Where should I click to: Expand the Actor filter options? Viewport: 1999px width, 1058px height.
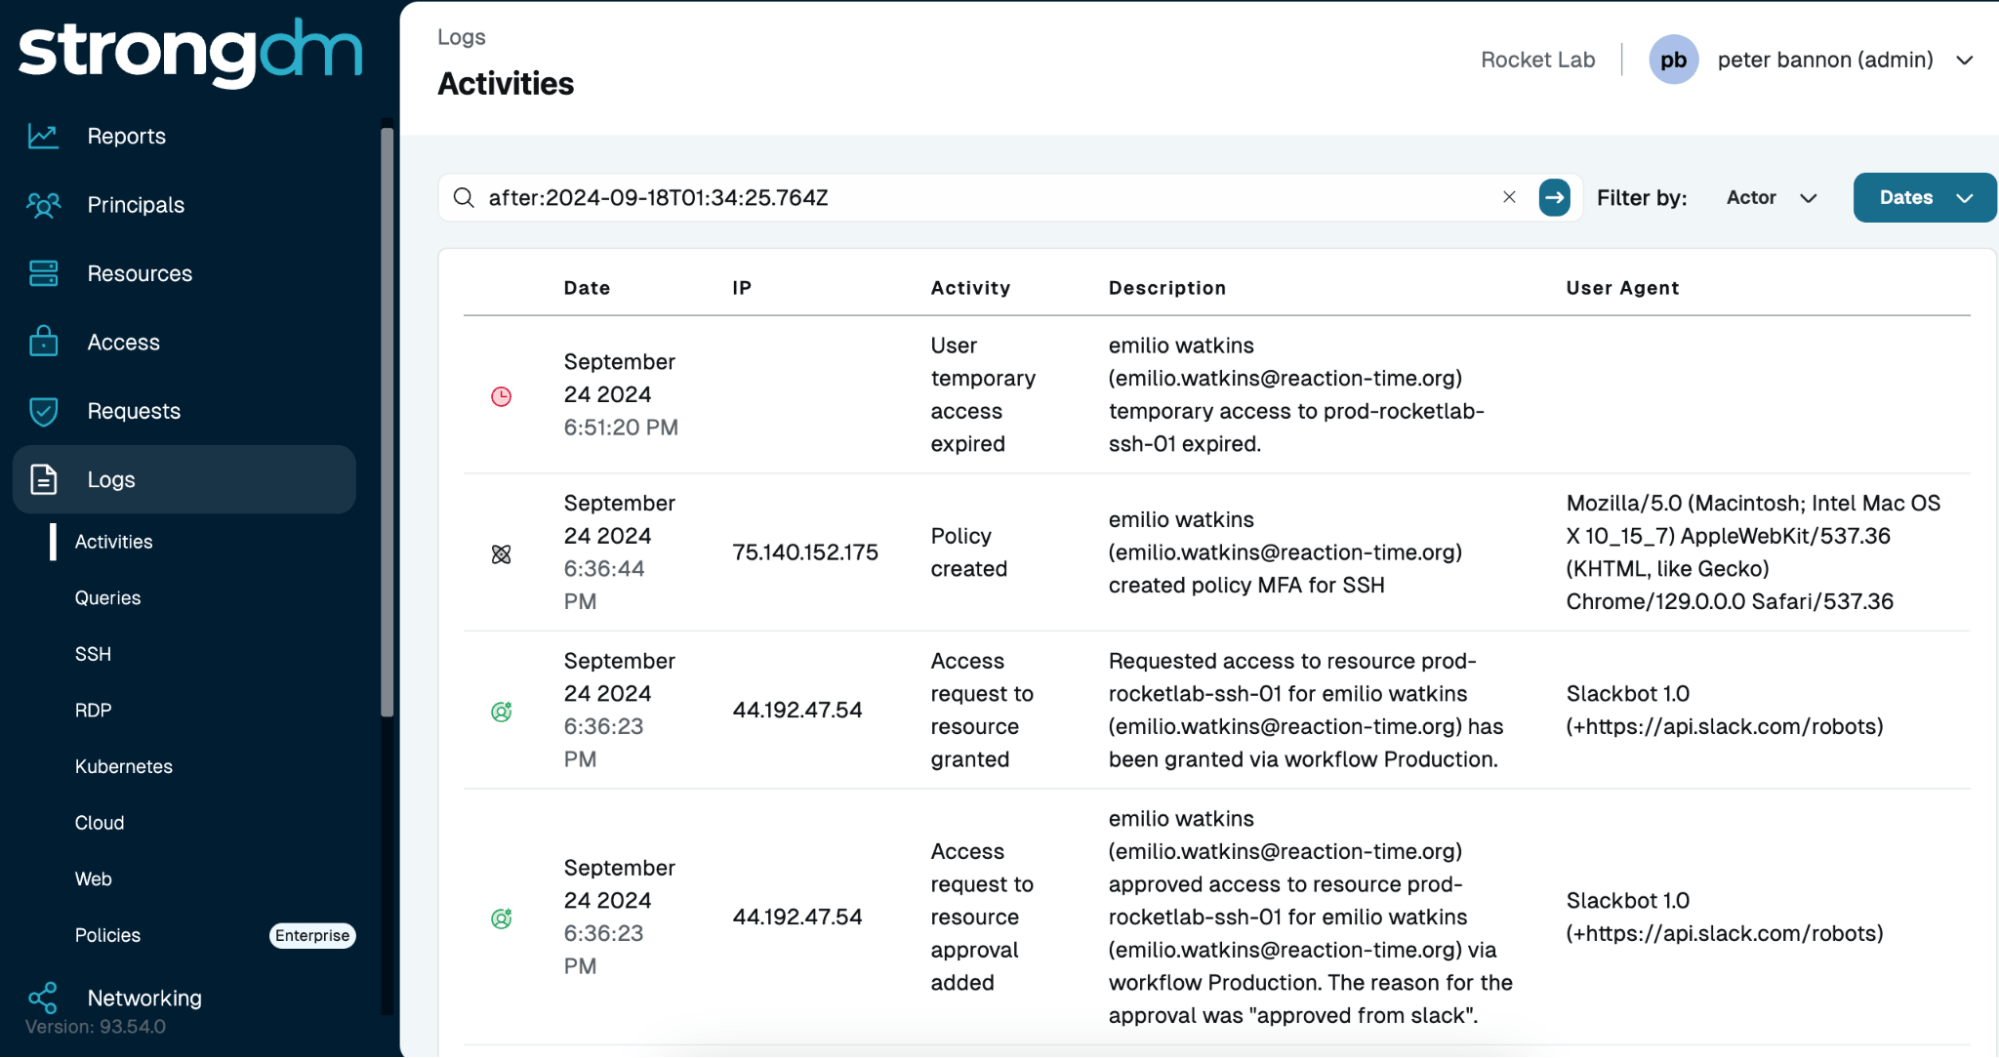[x=1770, y=197]
